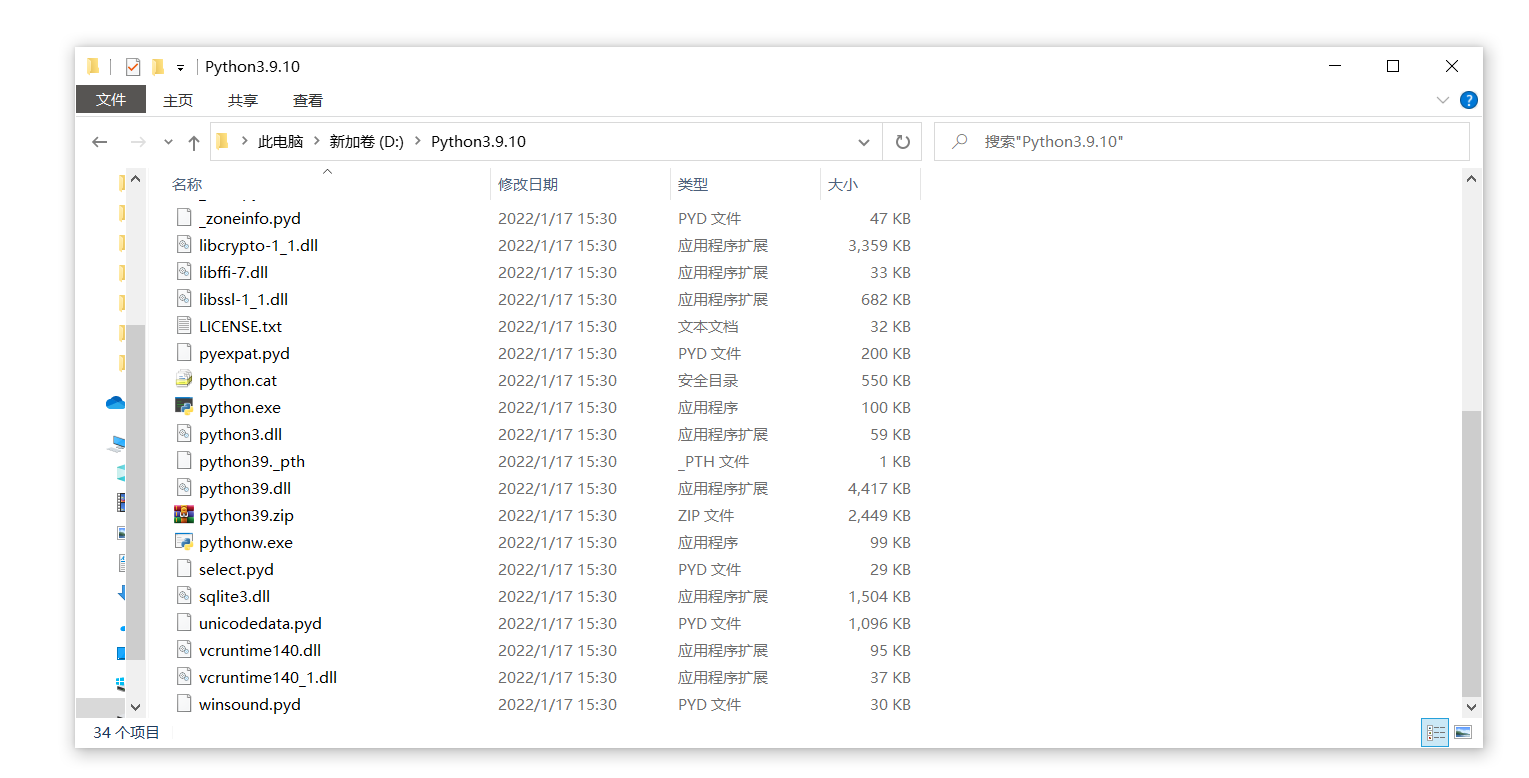Click the file list scroll up arrow
Screen dimensions: 1529x778
[1471, 179]
